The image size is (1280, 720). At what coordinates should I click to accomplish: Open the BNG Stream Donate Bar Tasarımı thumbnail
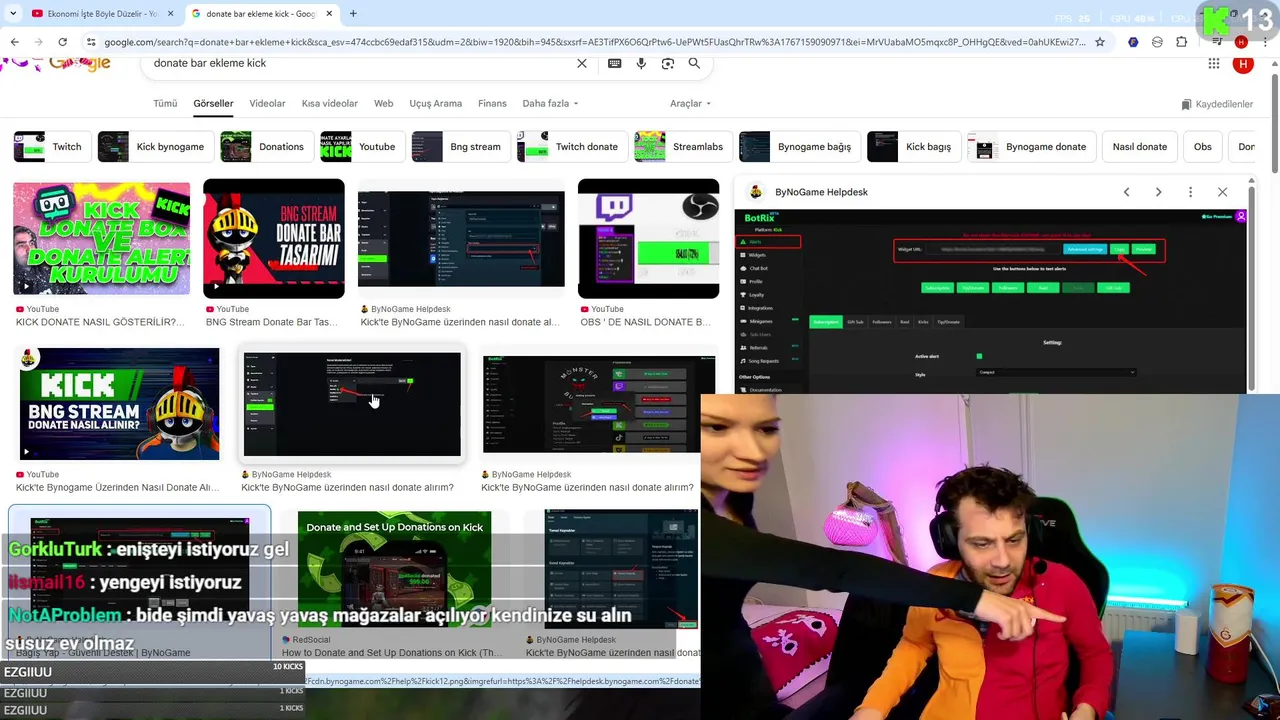tap(274, 239)
